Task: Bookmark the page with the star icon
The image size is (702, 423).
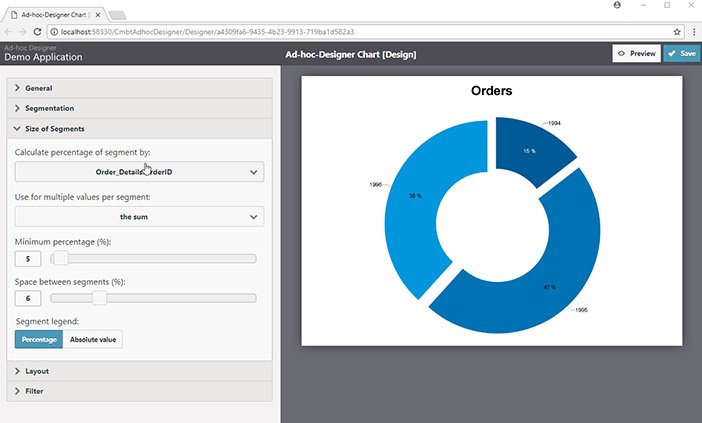Action: point(677,32)
